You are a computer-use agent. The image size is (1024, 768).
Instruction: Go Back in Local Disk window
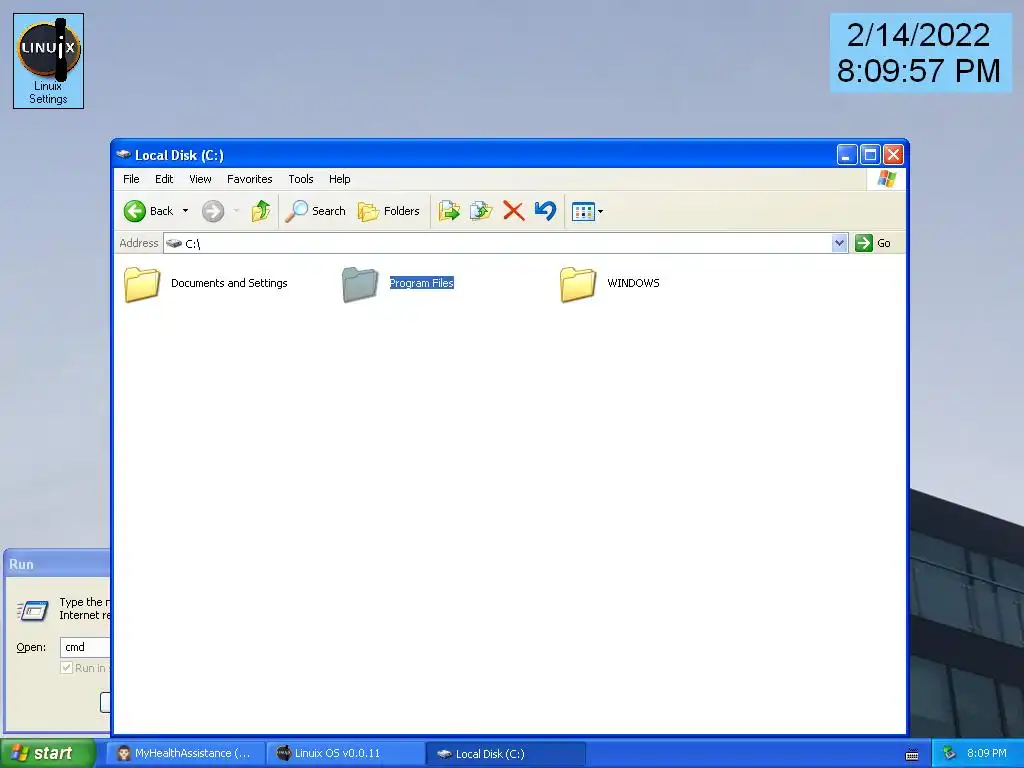[x=149, y=211]
